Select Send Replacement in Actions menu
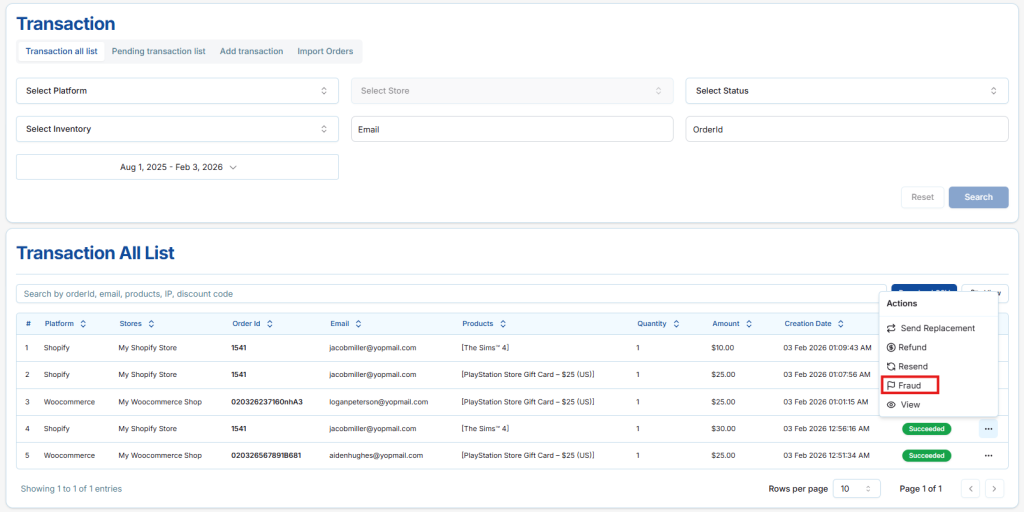 point(937,328)
